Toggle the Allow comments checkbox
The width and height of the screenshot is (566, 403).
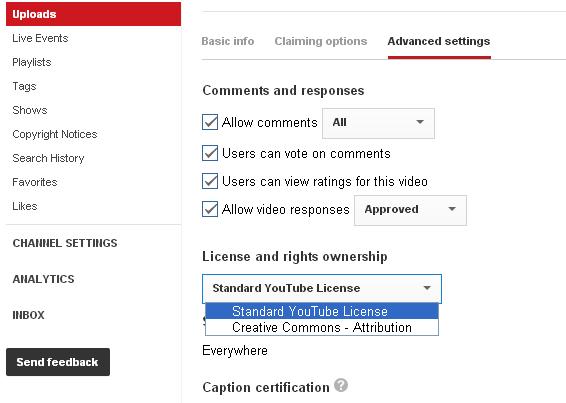click(x=210, y=122)
